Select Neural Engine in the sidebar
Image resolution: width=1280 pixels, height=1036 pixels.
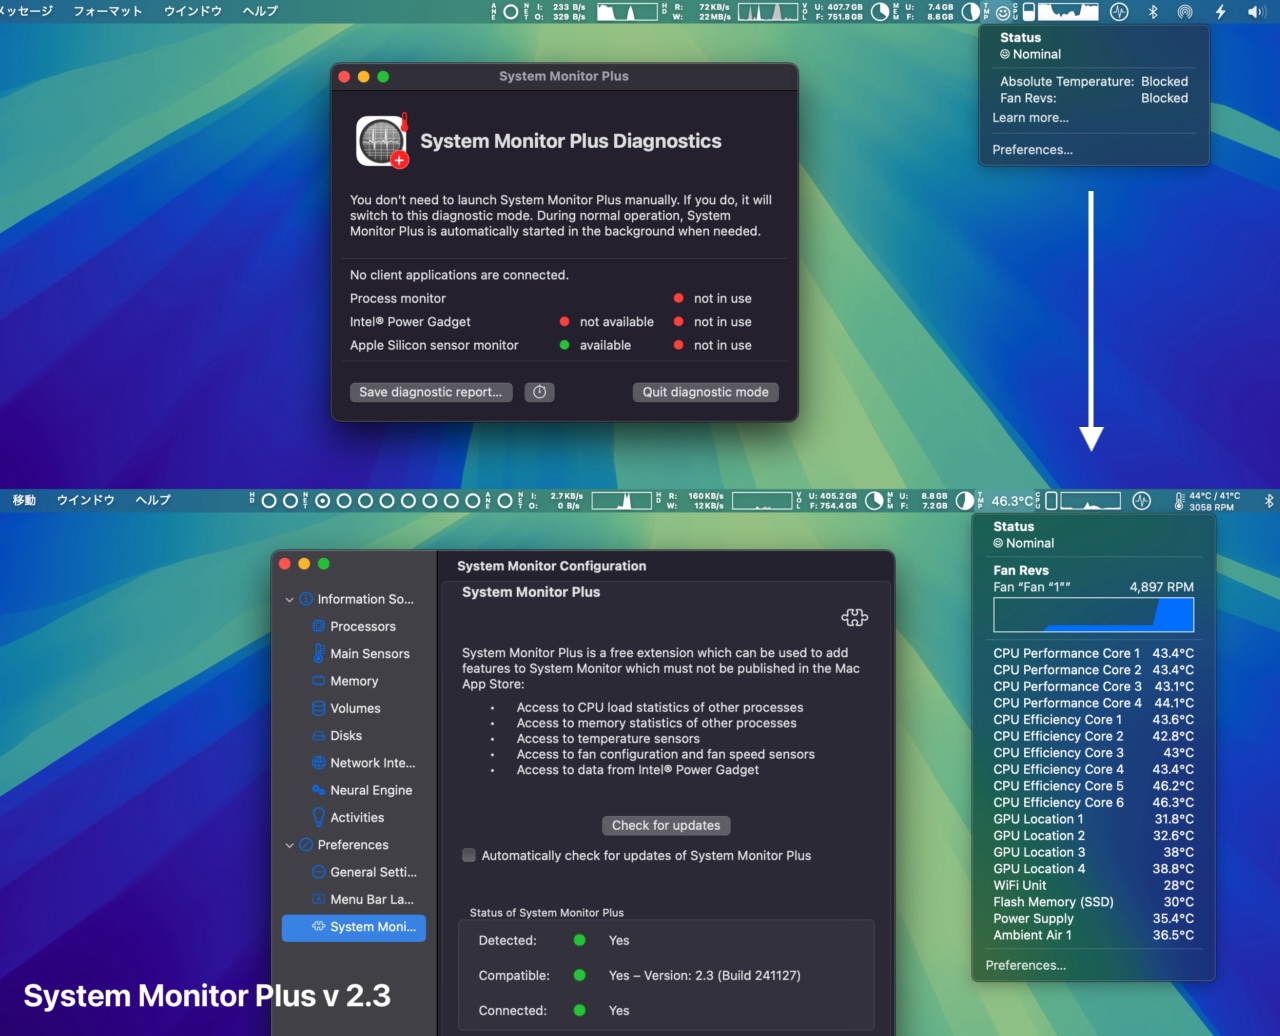click(362, 790)
